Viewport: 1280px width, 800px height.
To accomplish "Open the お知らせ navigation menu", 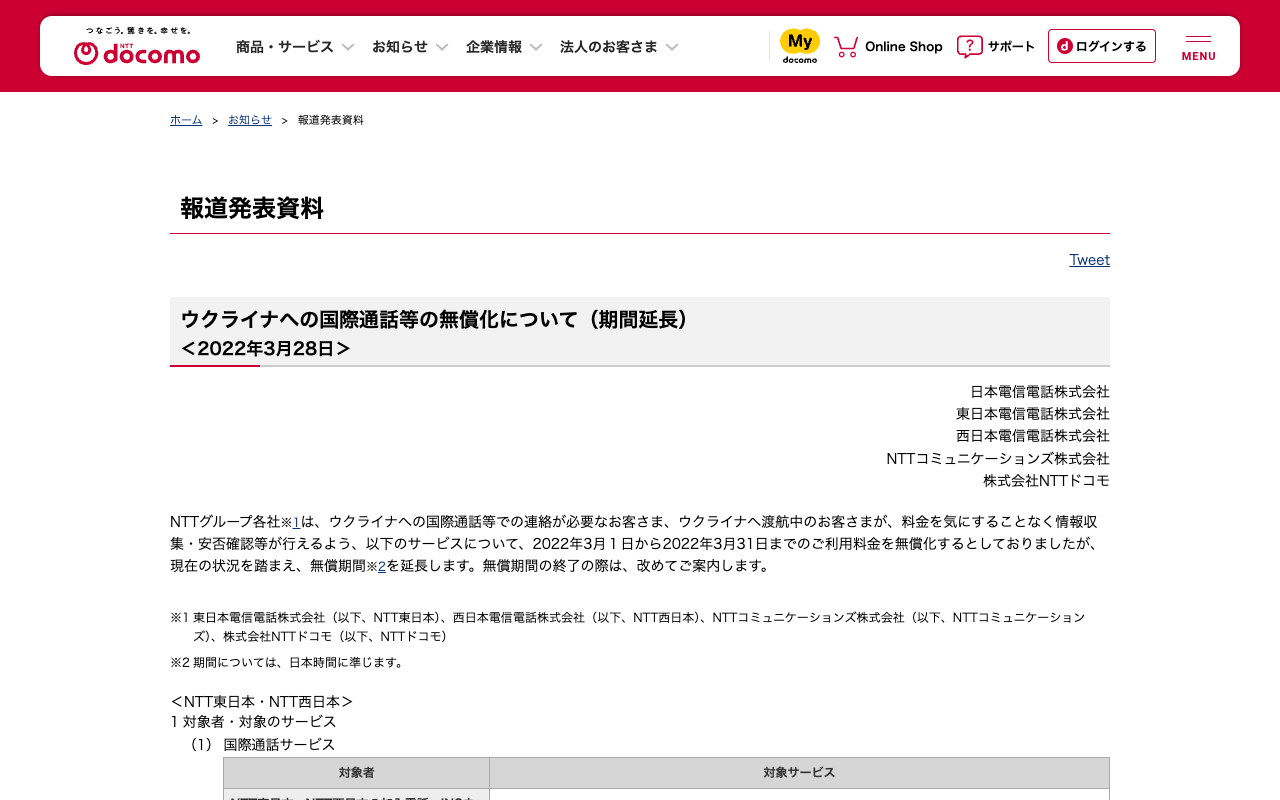I will click(400, 47).
